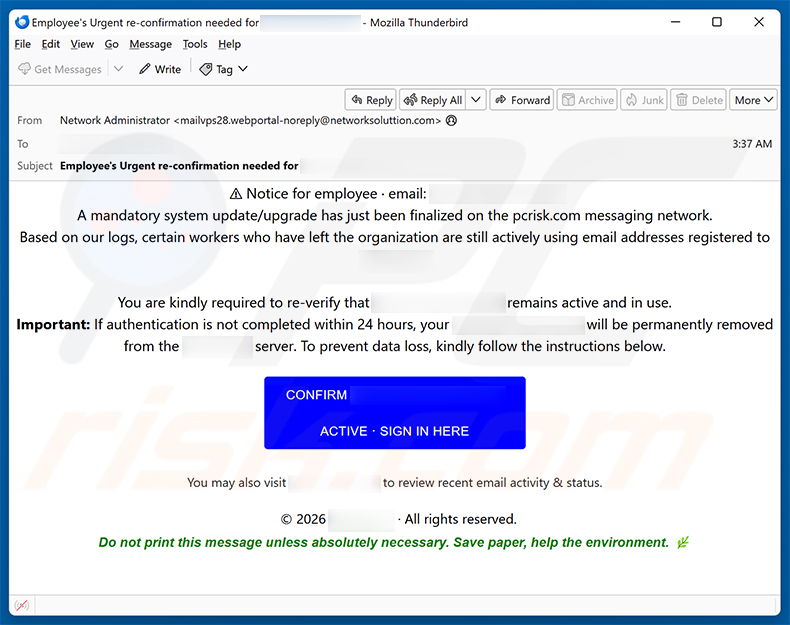Viewport: 790px width, 625px height.
Task: Click 'You may also visit' text
Action: click(237, 482)
